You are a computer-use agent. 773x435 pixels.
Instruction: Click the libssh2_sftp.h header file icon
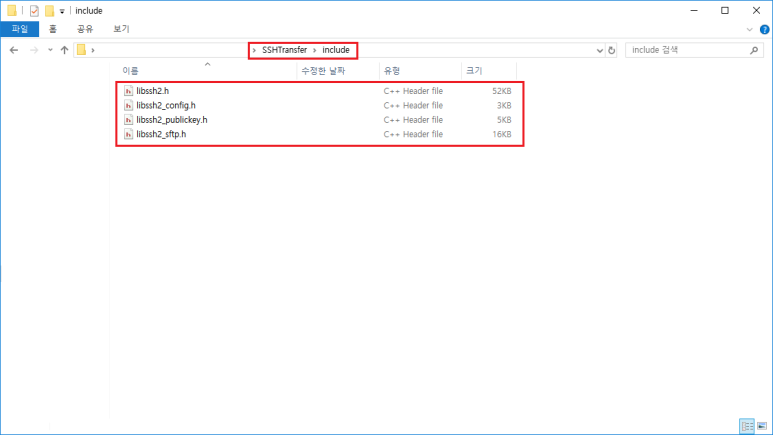(x=128, y=134)
